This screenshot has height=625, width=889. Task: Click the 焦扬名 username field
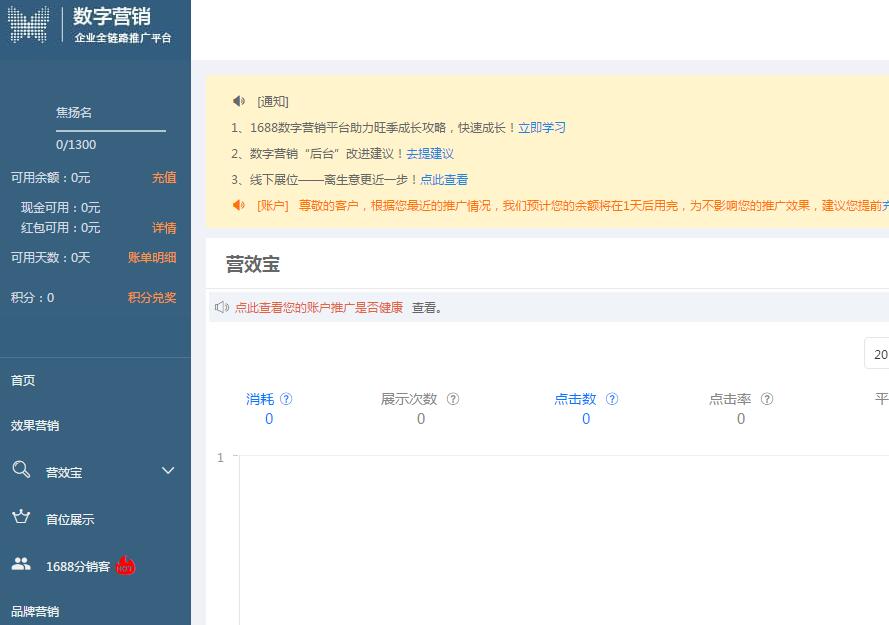75,112
